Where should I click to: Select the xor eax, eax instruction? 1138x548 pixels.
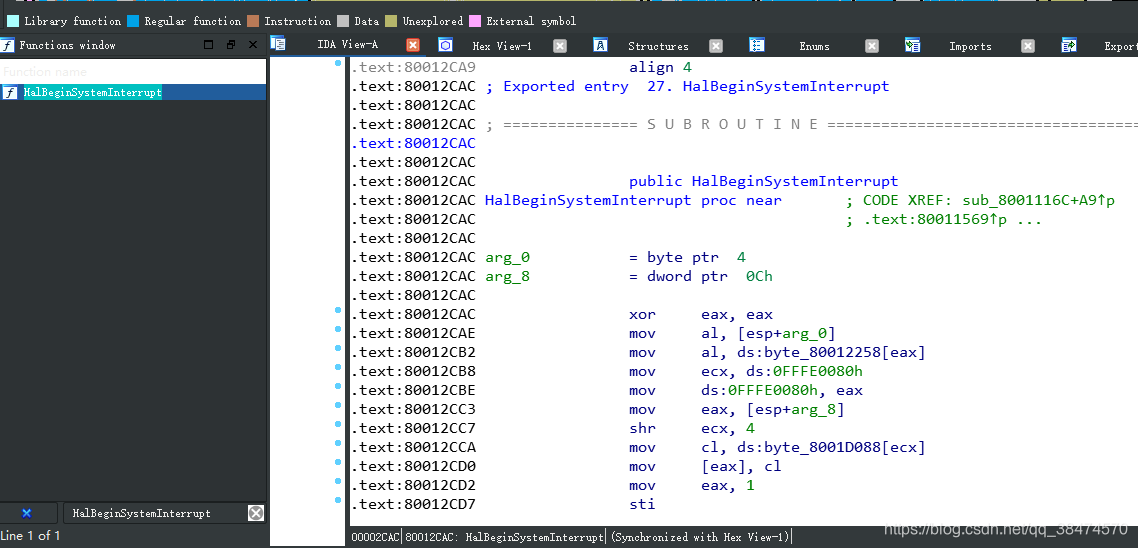coord(700,314)
